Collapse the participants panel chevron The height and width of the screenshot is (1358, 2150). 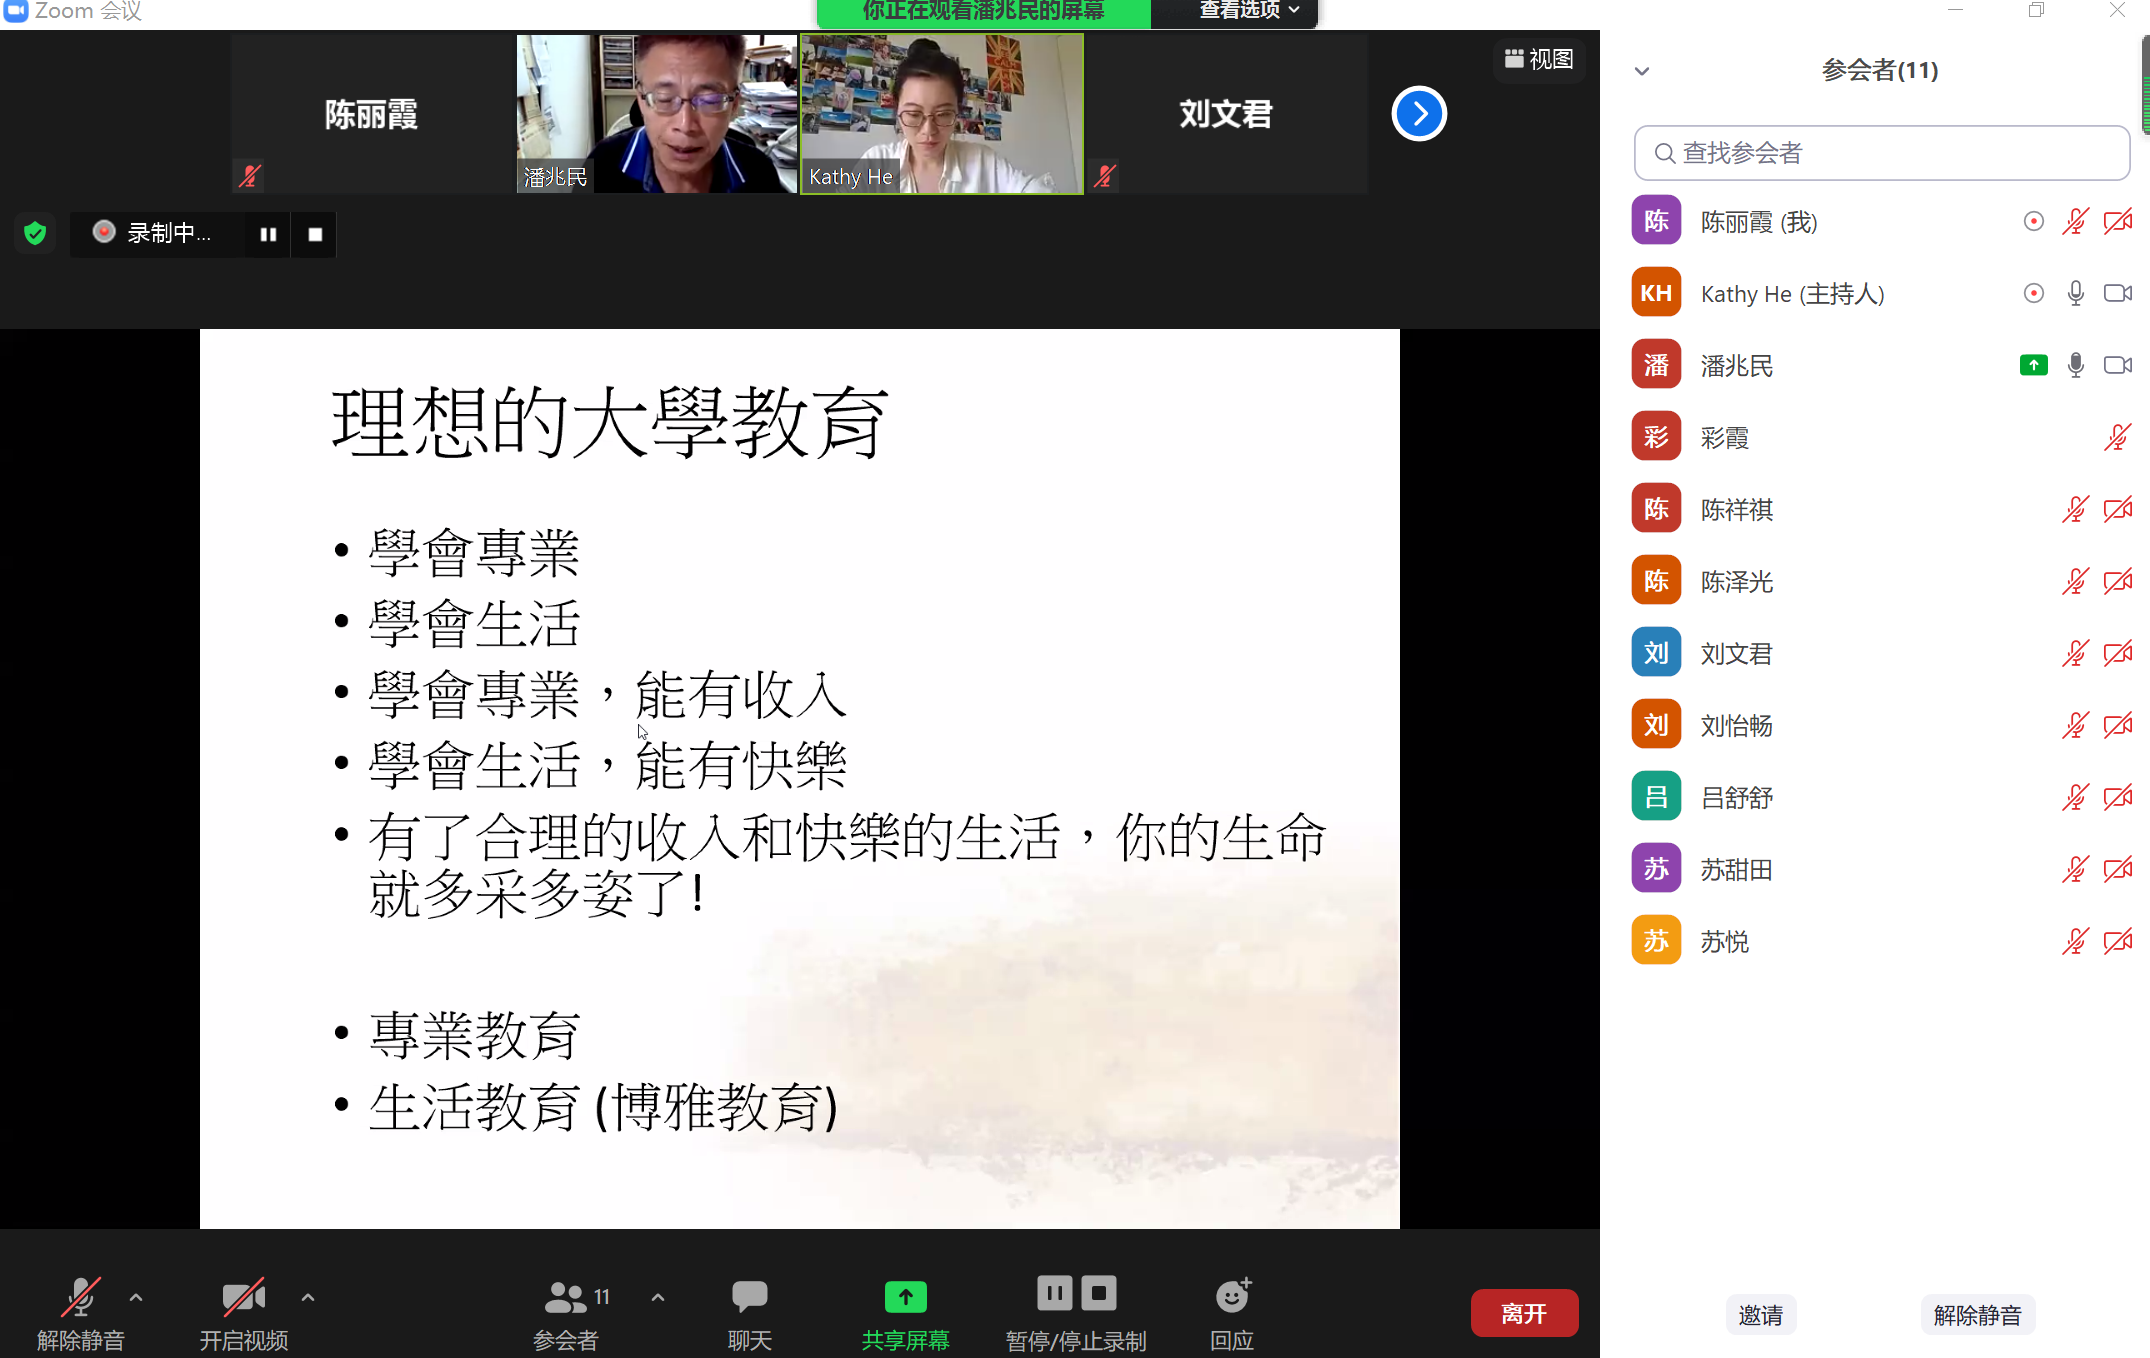point(1642,71)
